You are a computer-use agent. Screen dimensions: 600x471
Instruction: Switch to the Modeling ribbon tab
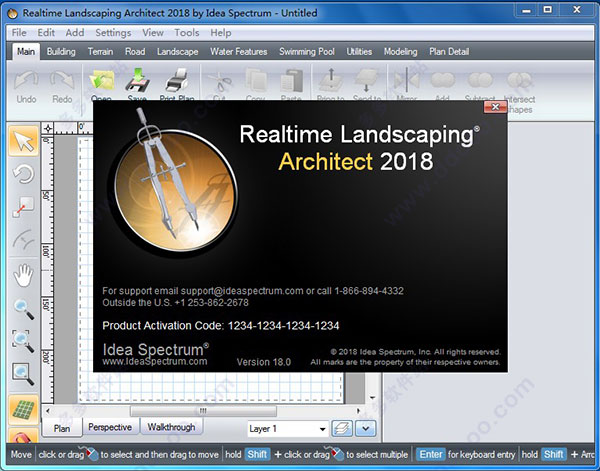pyautogui.click(x=401, y=52)
